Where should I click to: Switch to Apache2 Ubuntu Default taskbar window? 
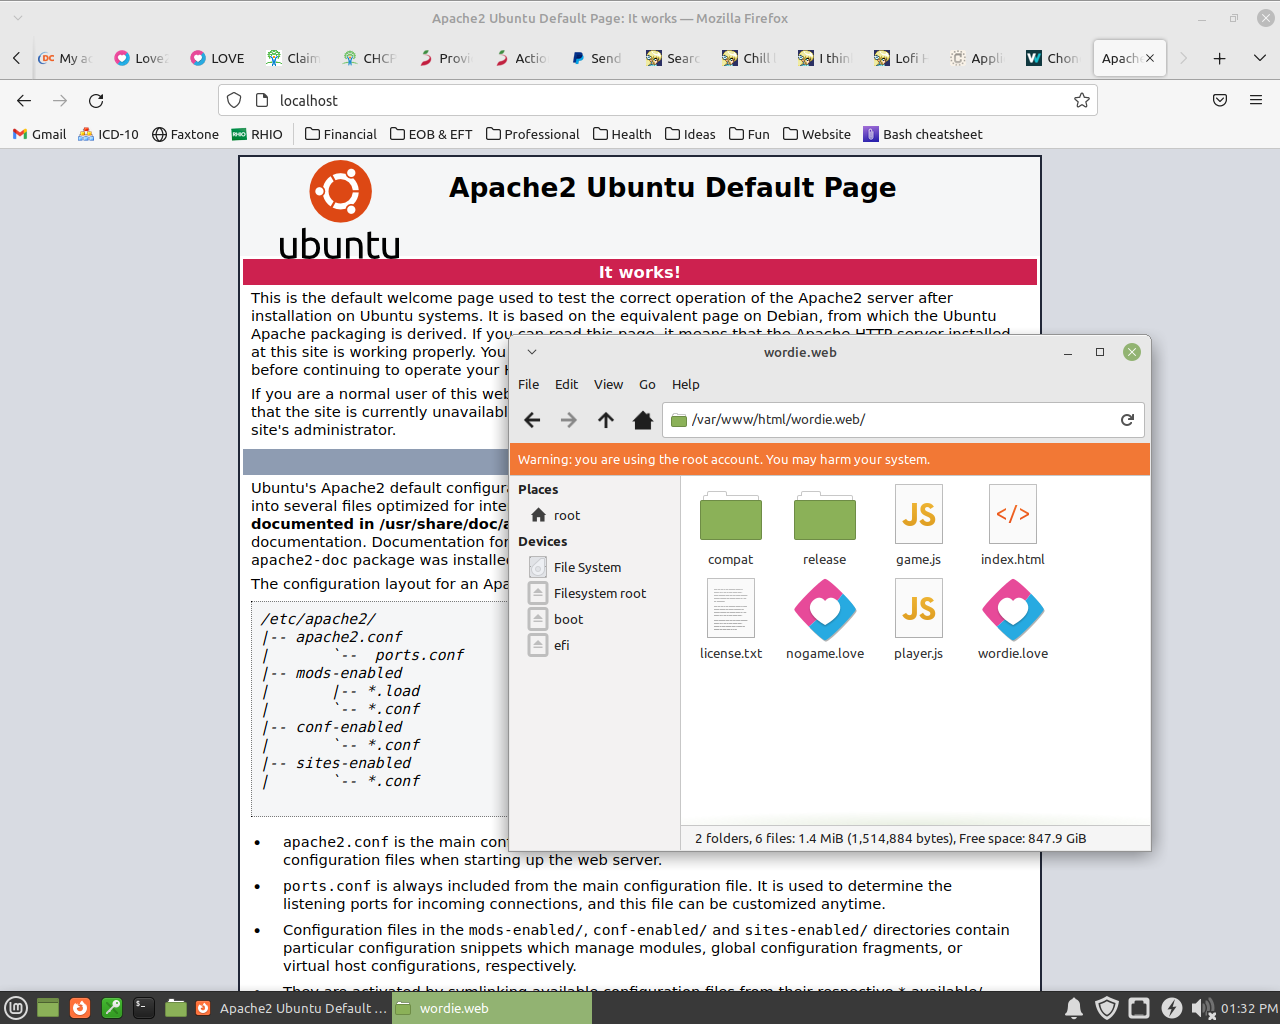tap(290, 1008)
